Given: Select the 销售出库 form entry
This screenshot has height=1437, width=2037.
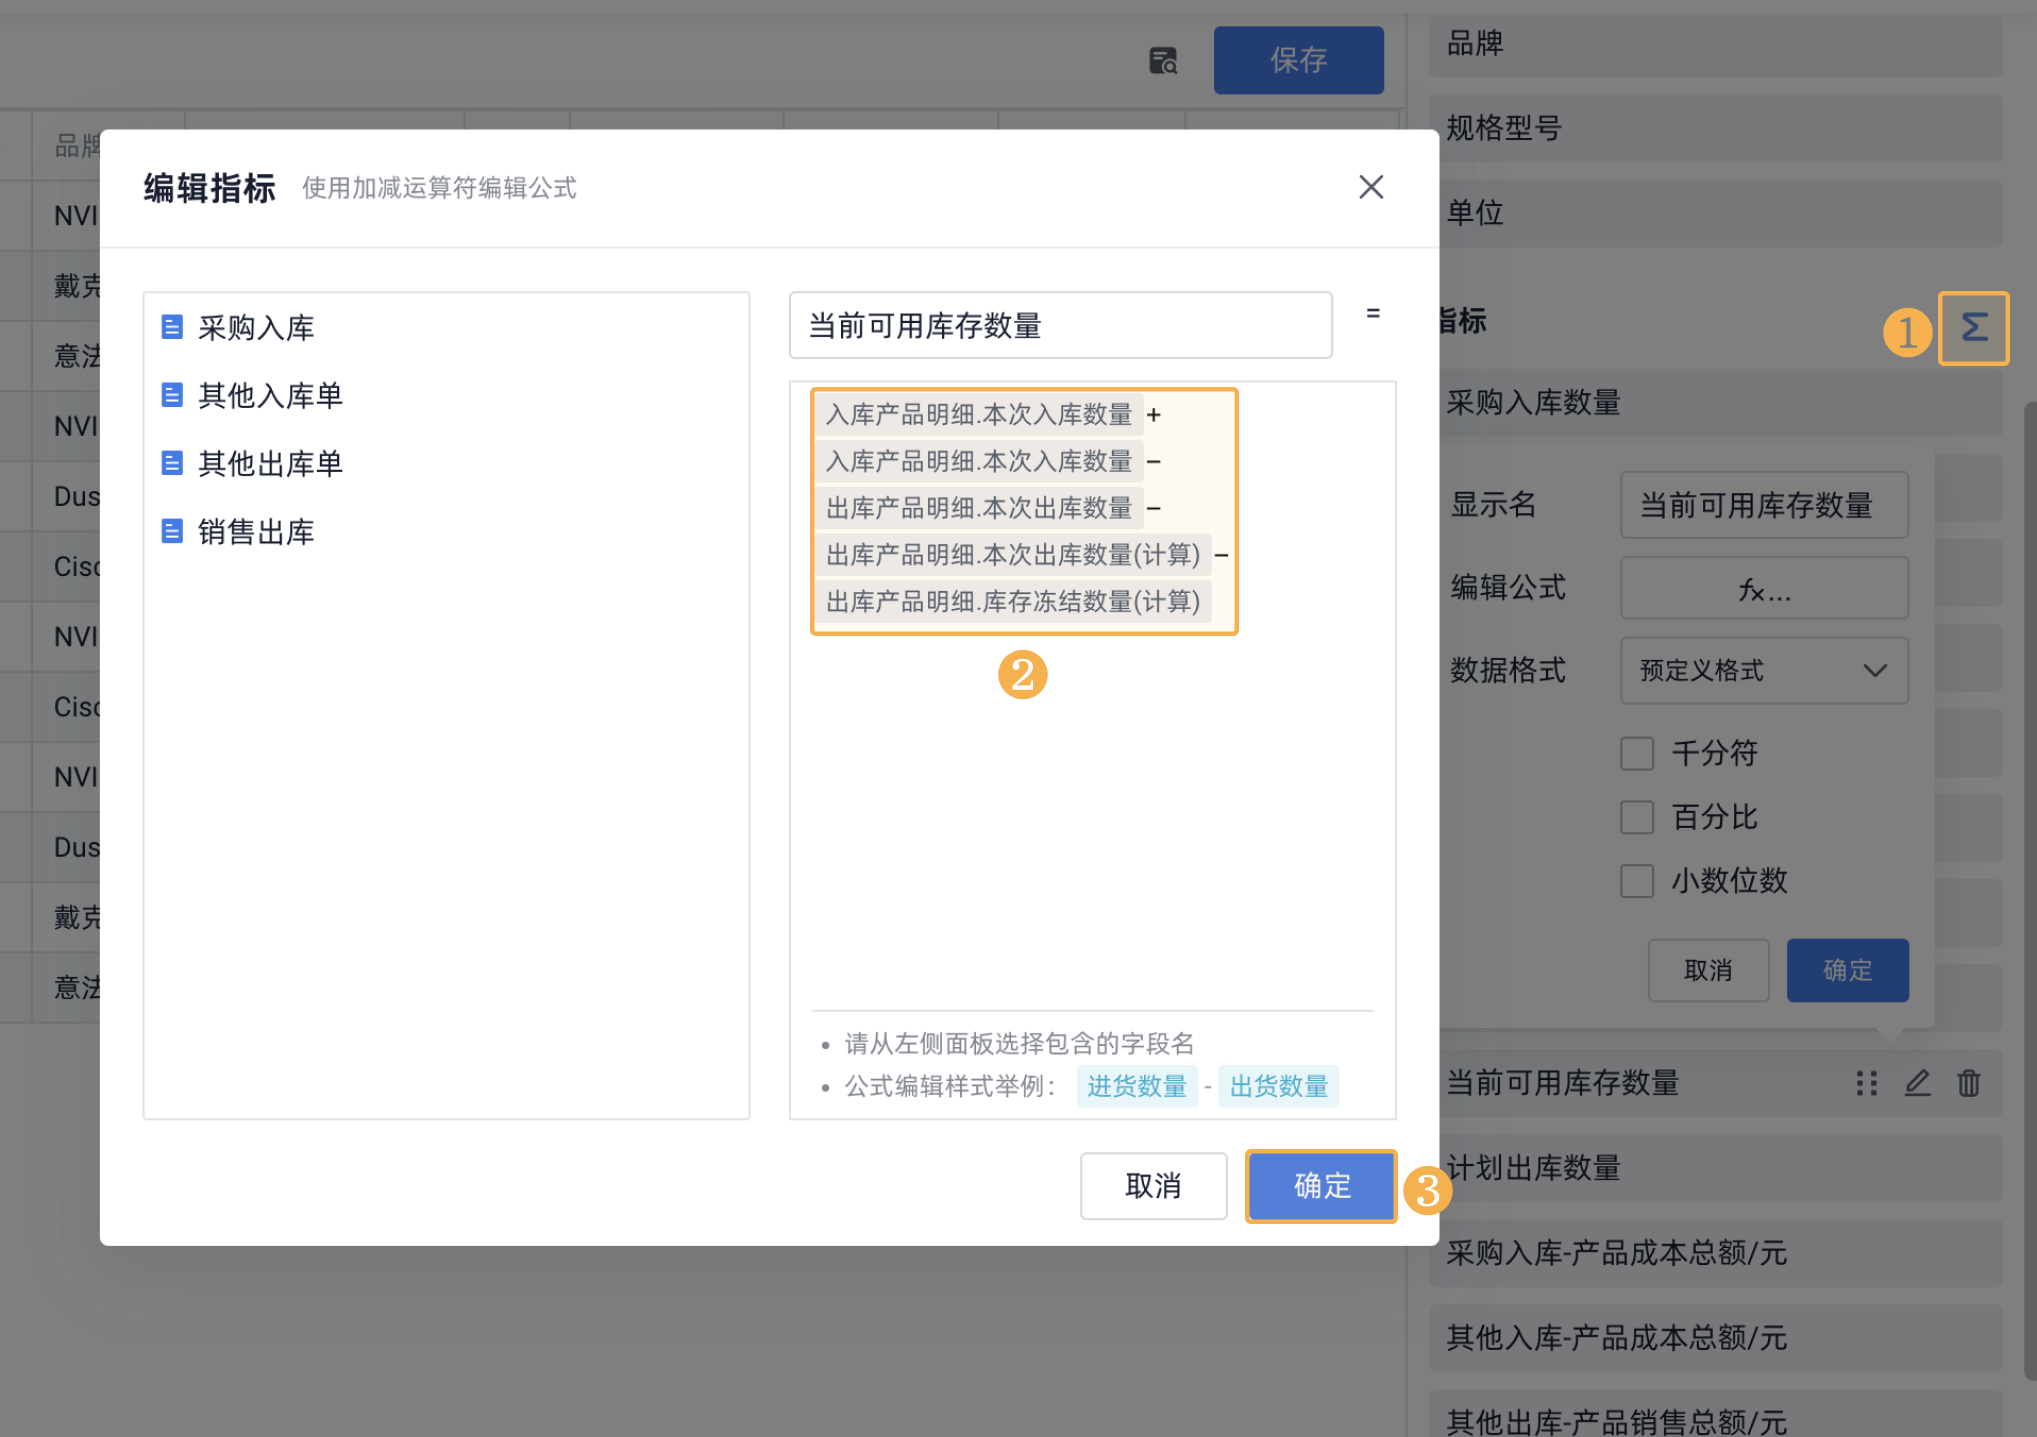Looking at the screenshot, I should pyautogui.click(x=256, y=532).
